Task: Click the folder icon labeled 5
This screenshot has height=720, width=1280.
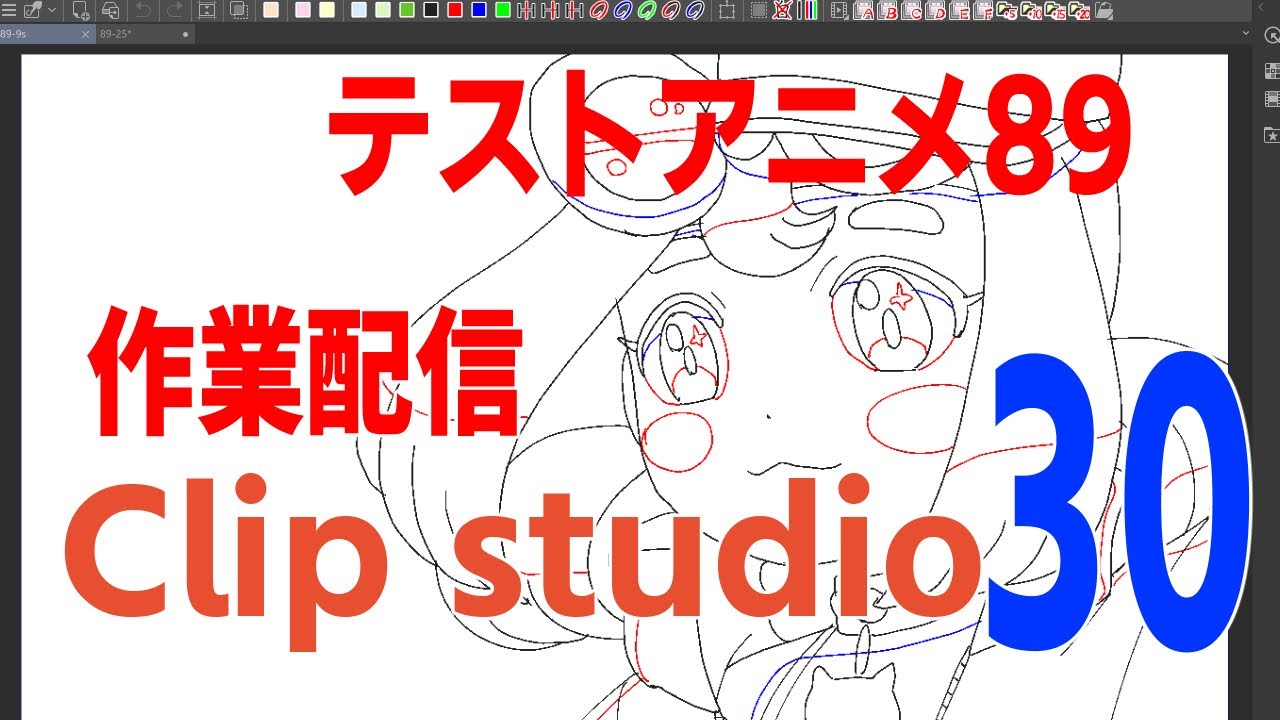Action: 1007,10
